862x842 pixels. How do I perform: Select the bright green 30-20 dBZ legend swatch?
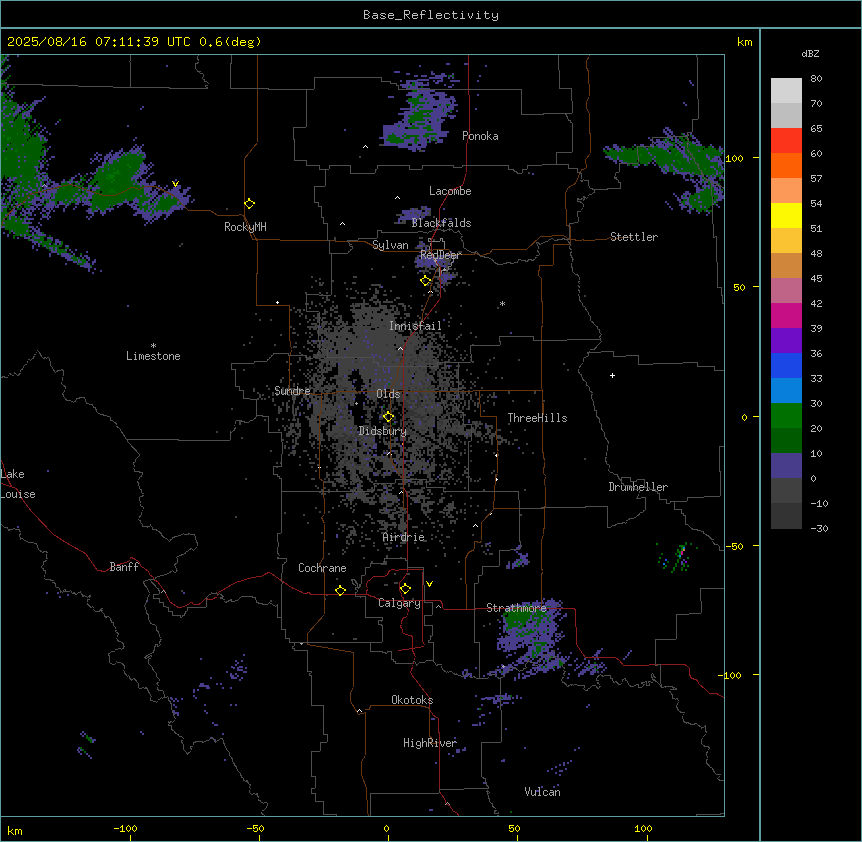(x=786, y=416)
